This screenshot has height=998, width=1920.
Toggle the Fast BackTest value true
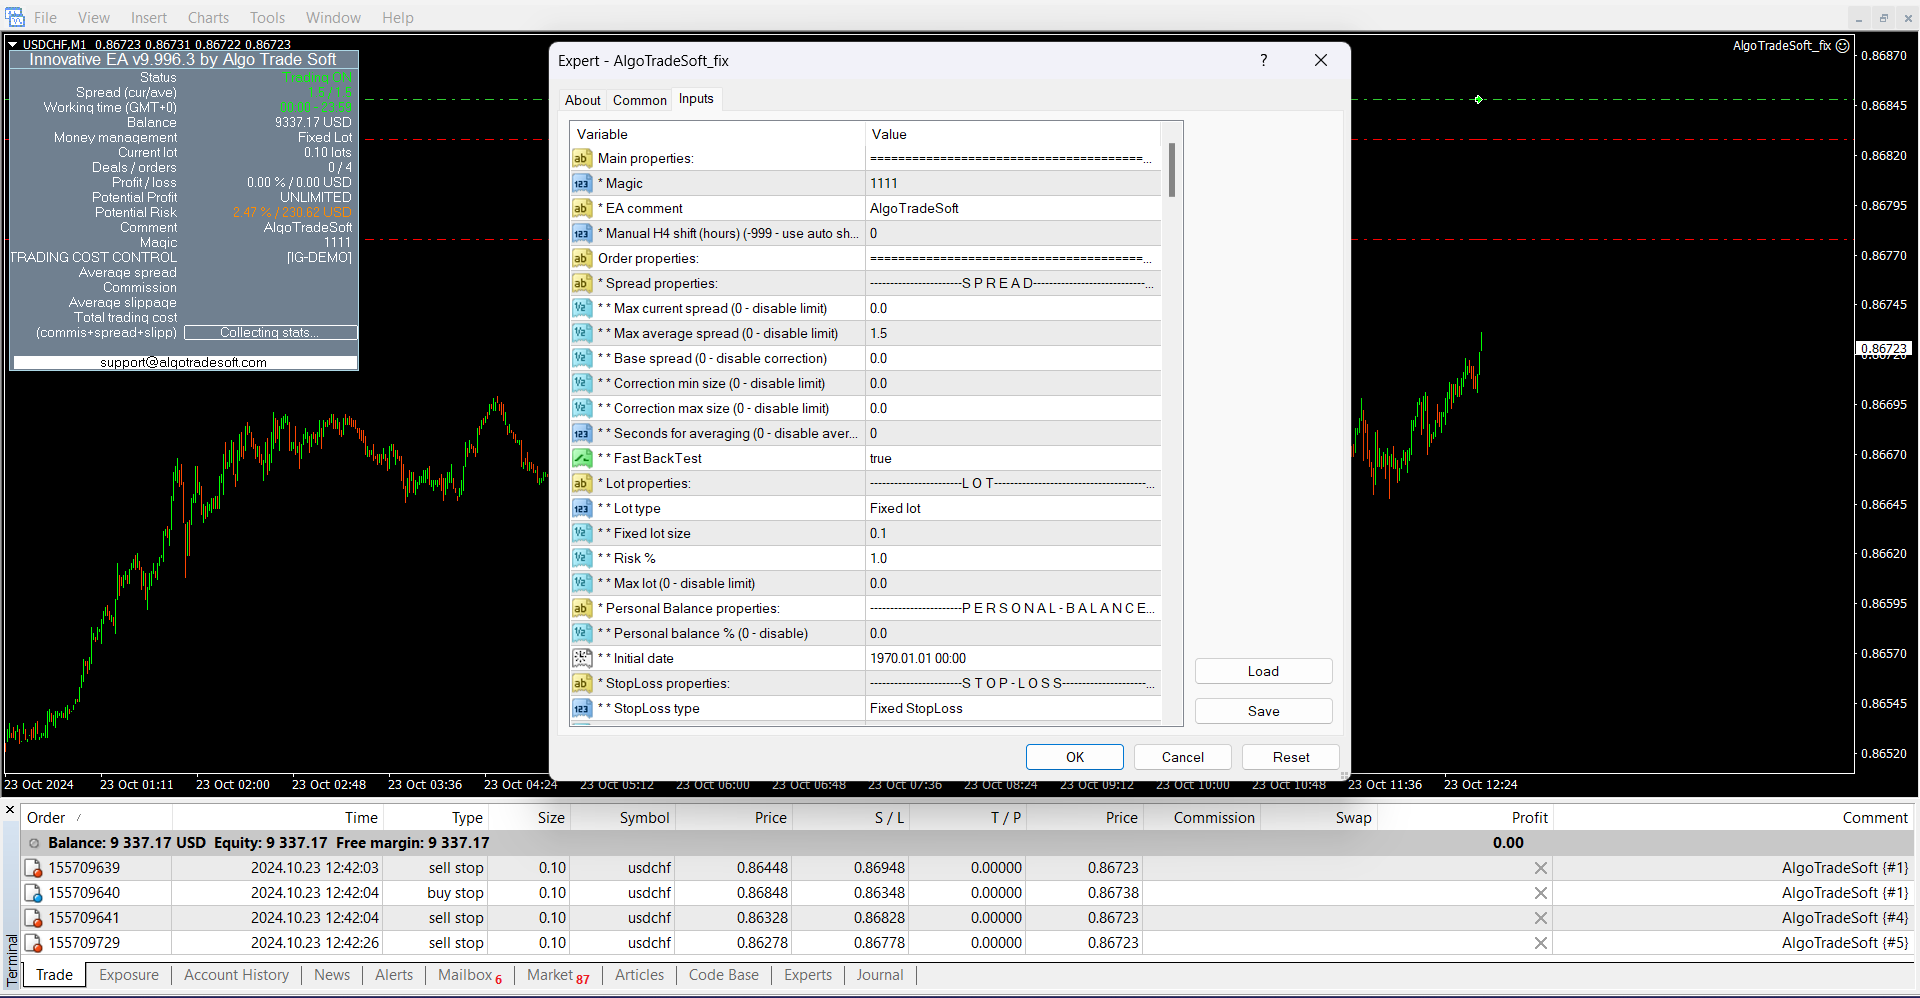[1010, 459]
